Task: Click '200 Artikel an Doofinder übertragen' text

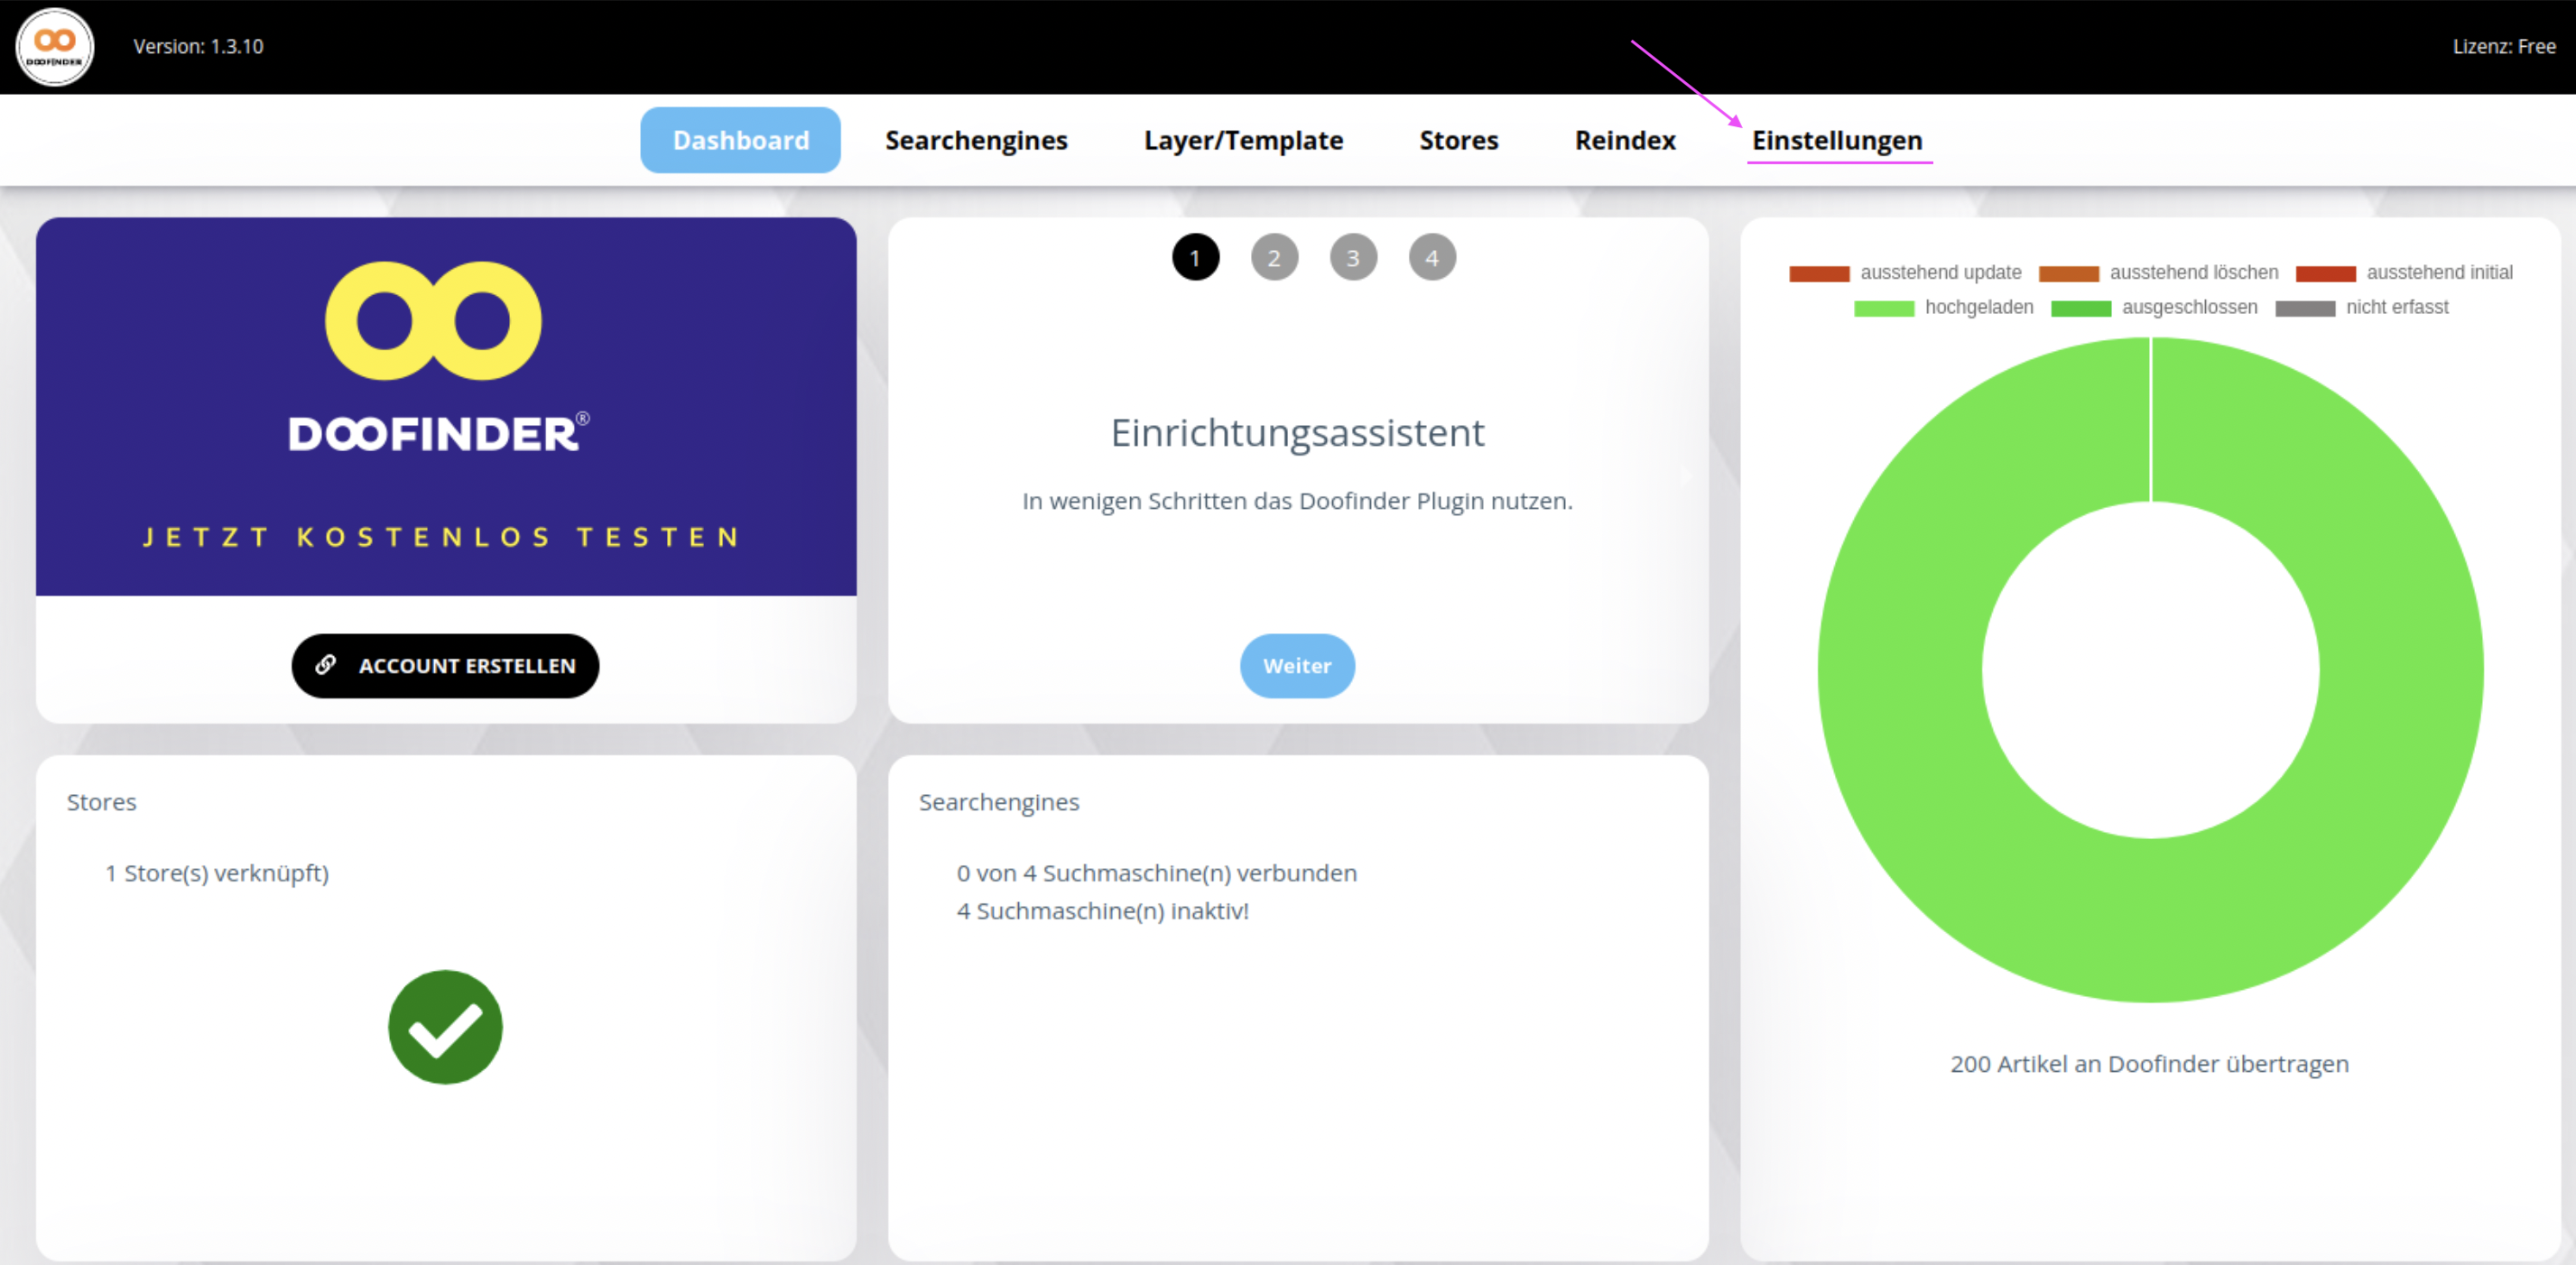Action: (2150, 1064)
